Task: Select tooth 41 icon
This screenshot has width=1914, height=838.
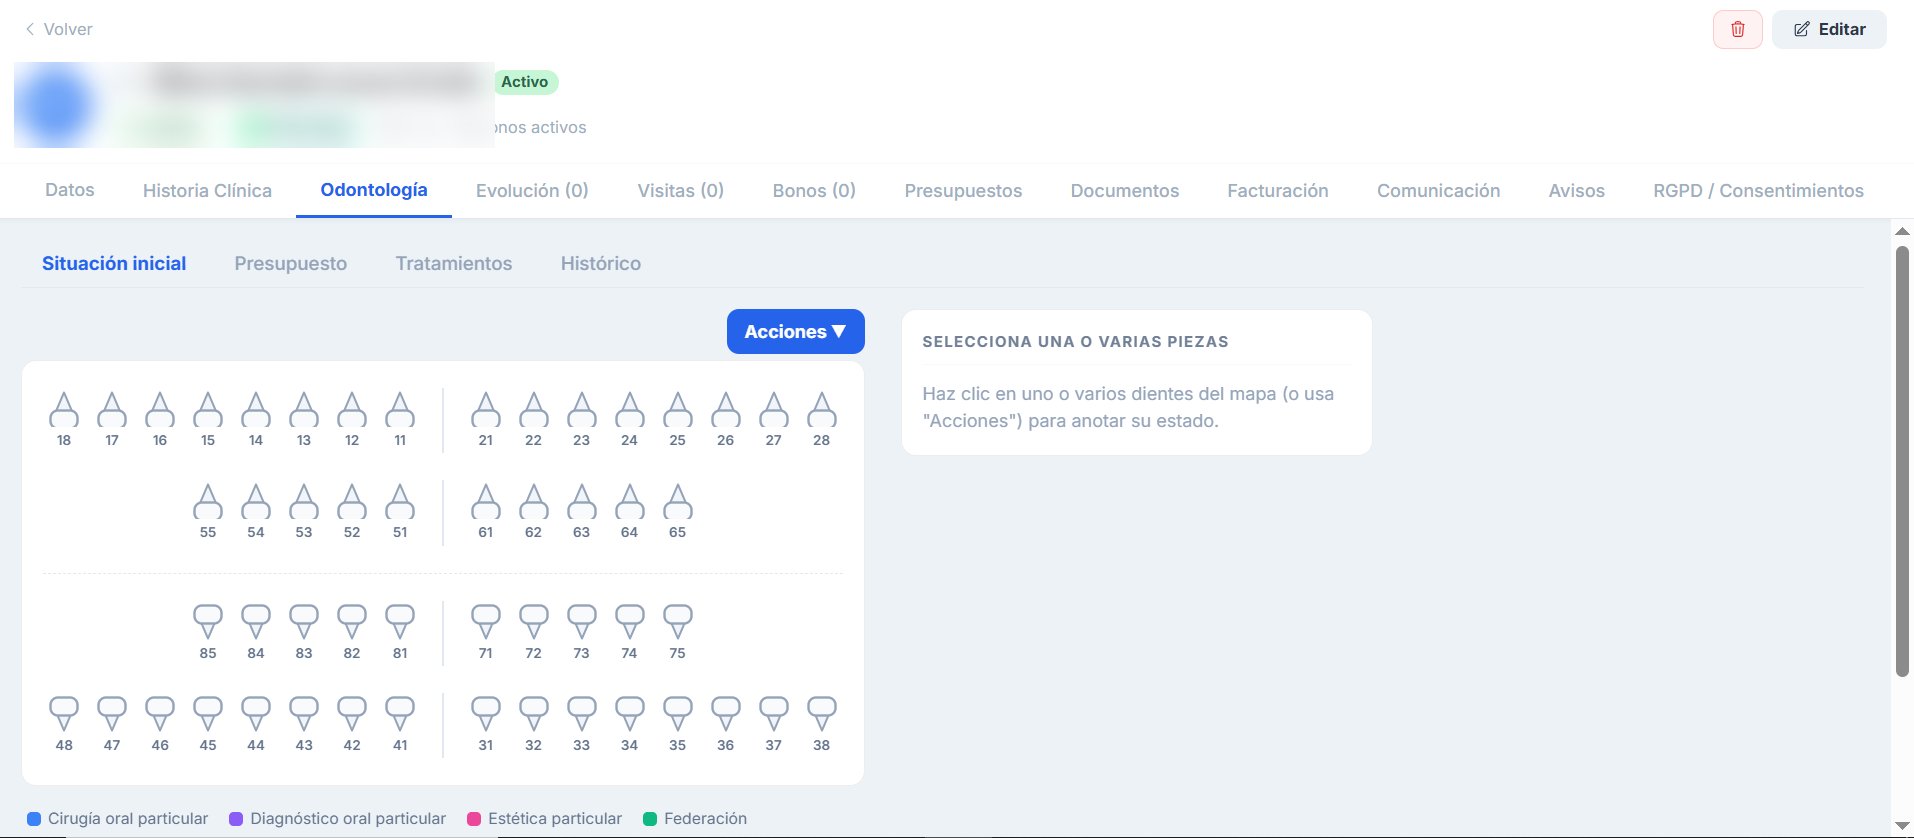Action: tap(400, 713)
